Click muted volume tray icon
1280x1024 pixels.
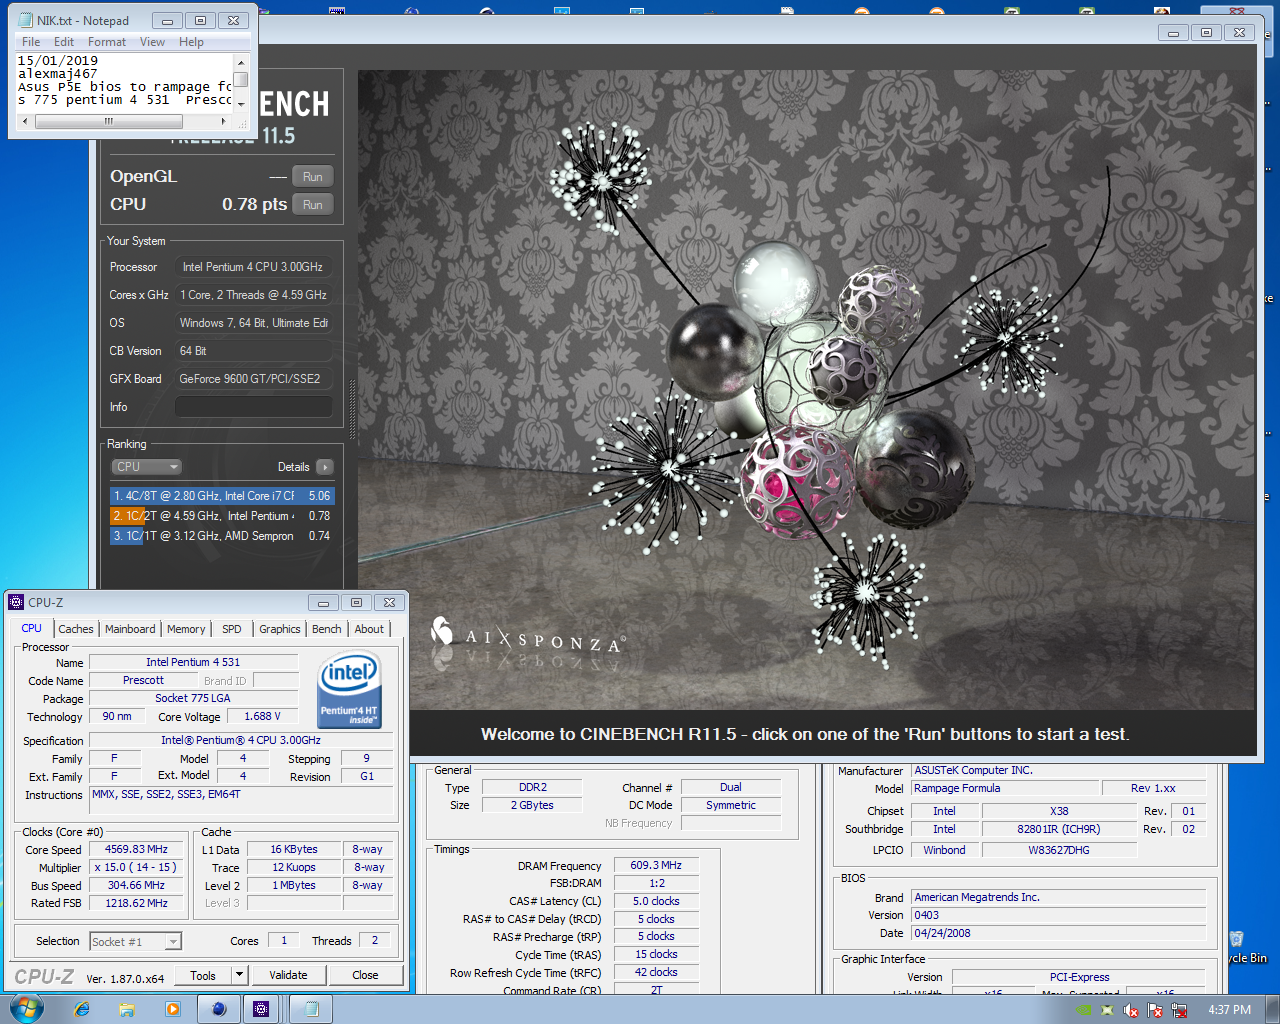(1131, 1010)
